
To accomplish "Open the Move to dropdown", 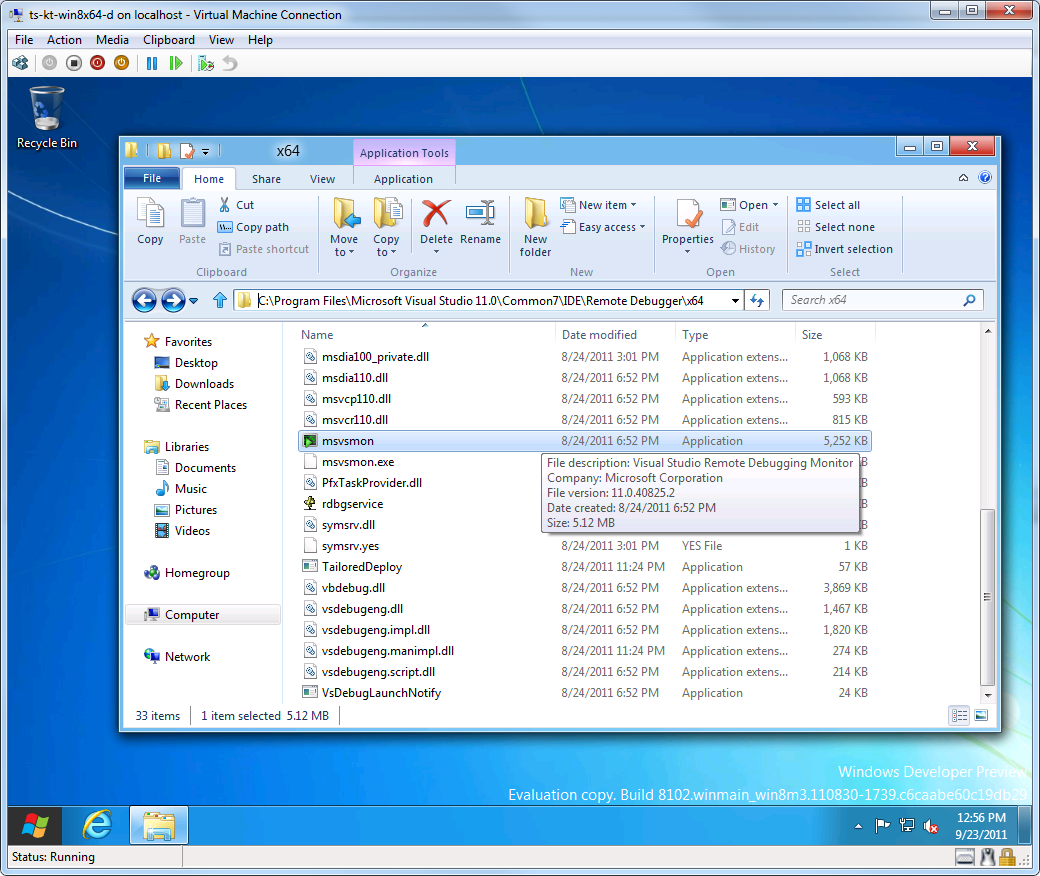I will tap(345, 228).
